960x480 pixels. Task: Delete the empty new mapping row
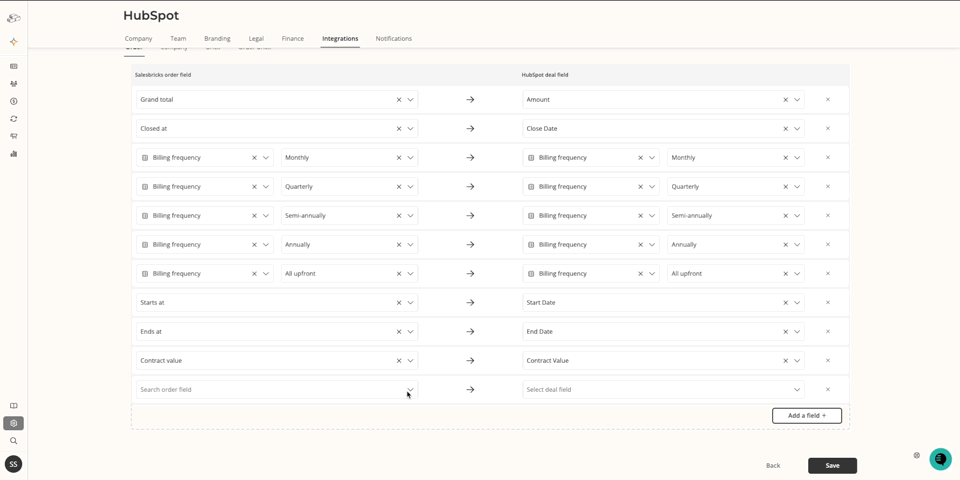(828, 389)
